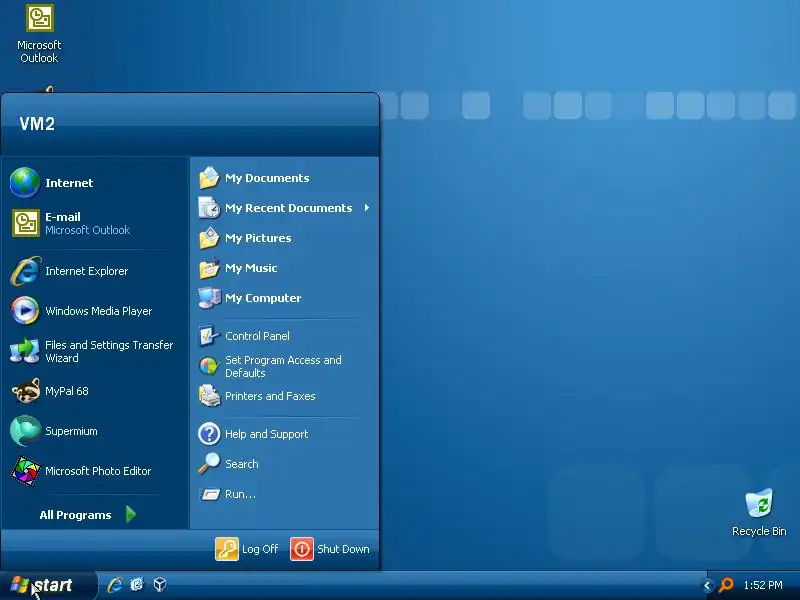Click the orange search icon in system tray

tap(726, 585)
